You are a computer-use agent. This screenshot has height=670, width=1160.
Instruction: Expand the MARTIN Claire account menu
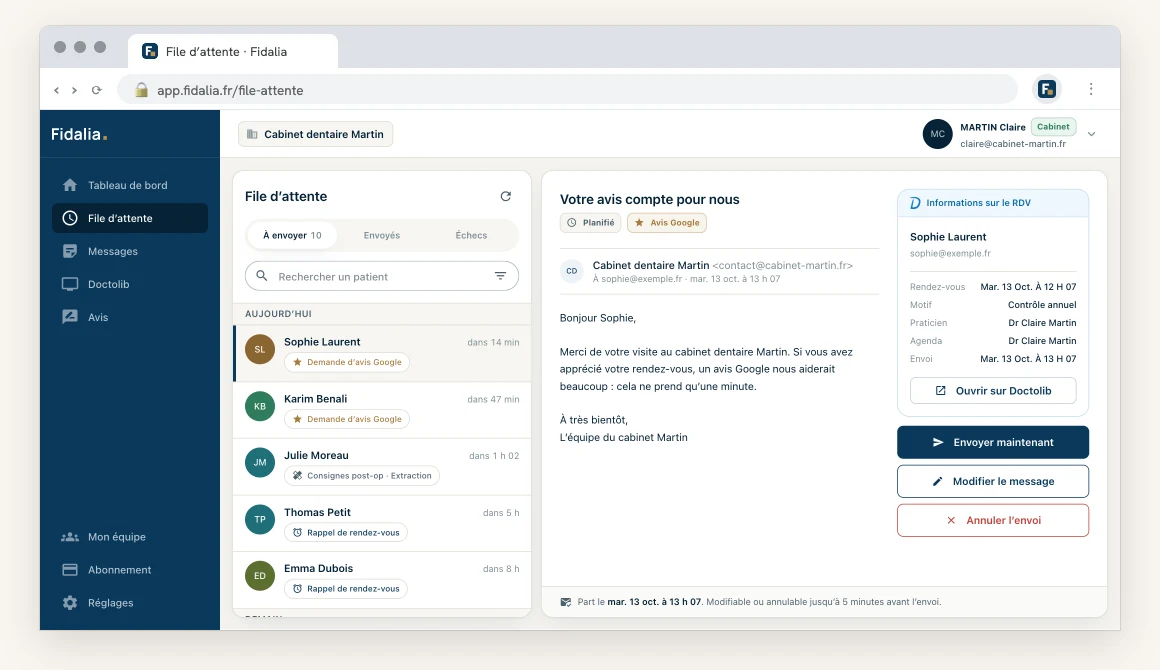click(x=1091, y=134)
